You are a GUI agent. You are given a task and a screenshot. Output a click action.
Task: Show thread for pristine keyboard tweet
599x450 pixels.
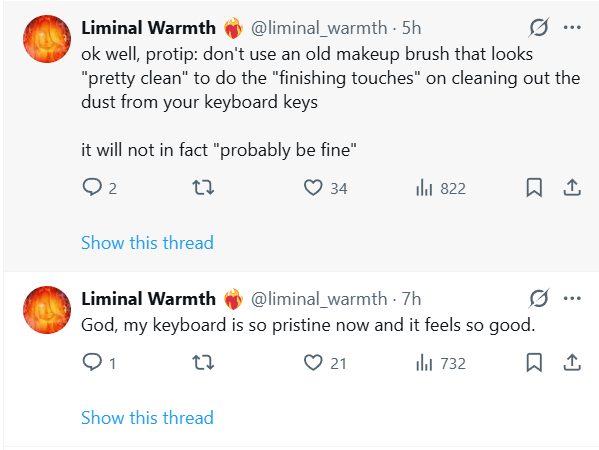(x=147, y=418)
